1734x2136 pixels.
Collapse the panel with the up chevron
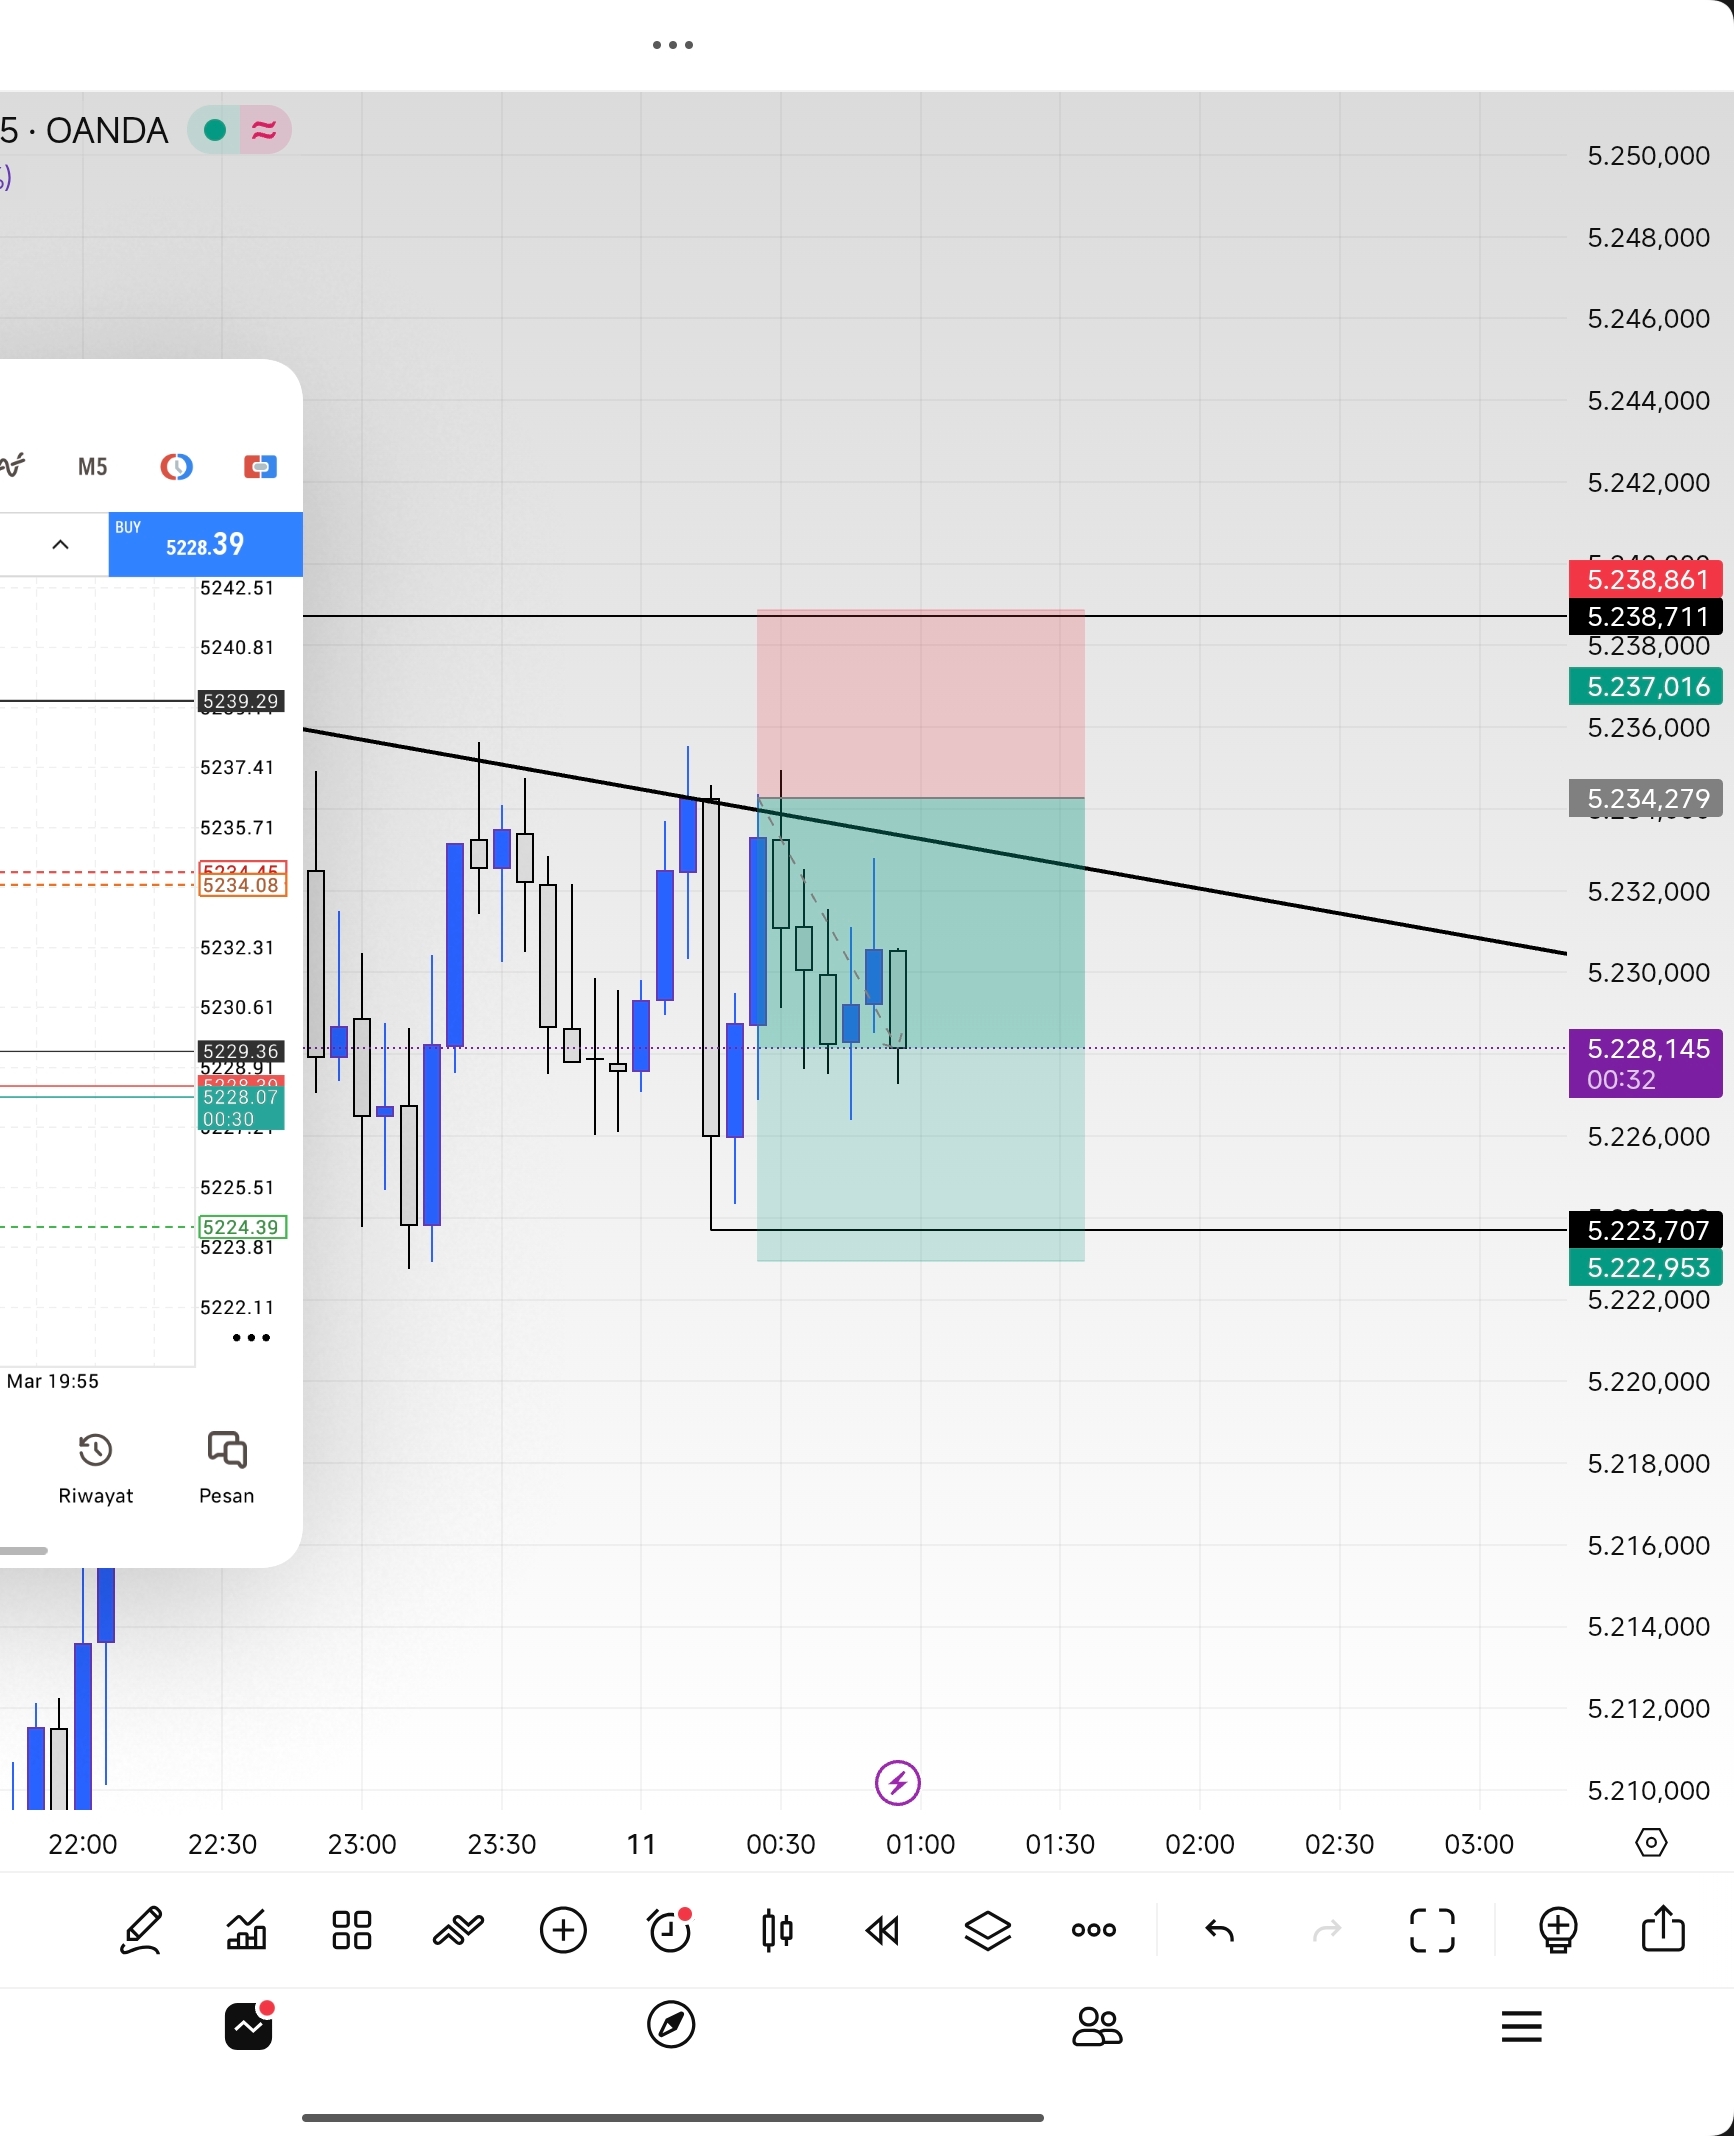(60, 544)
